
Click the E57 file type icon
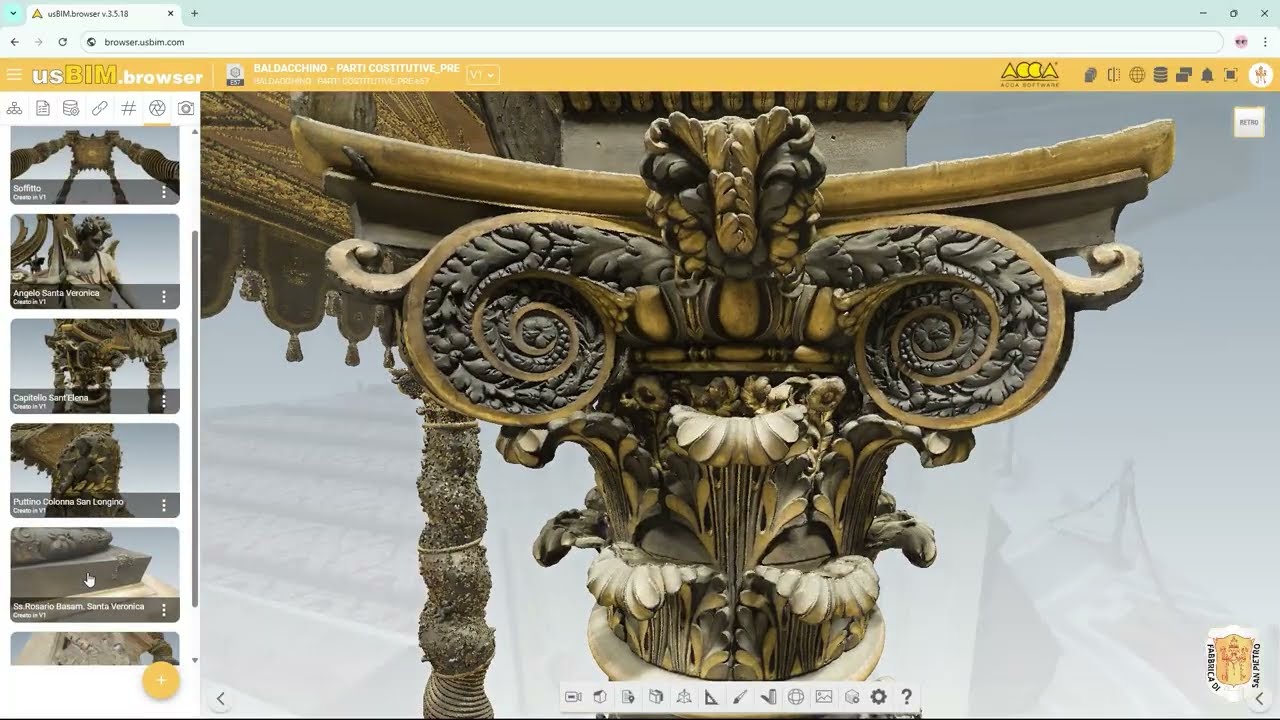[235, 75]
